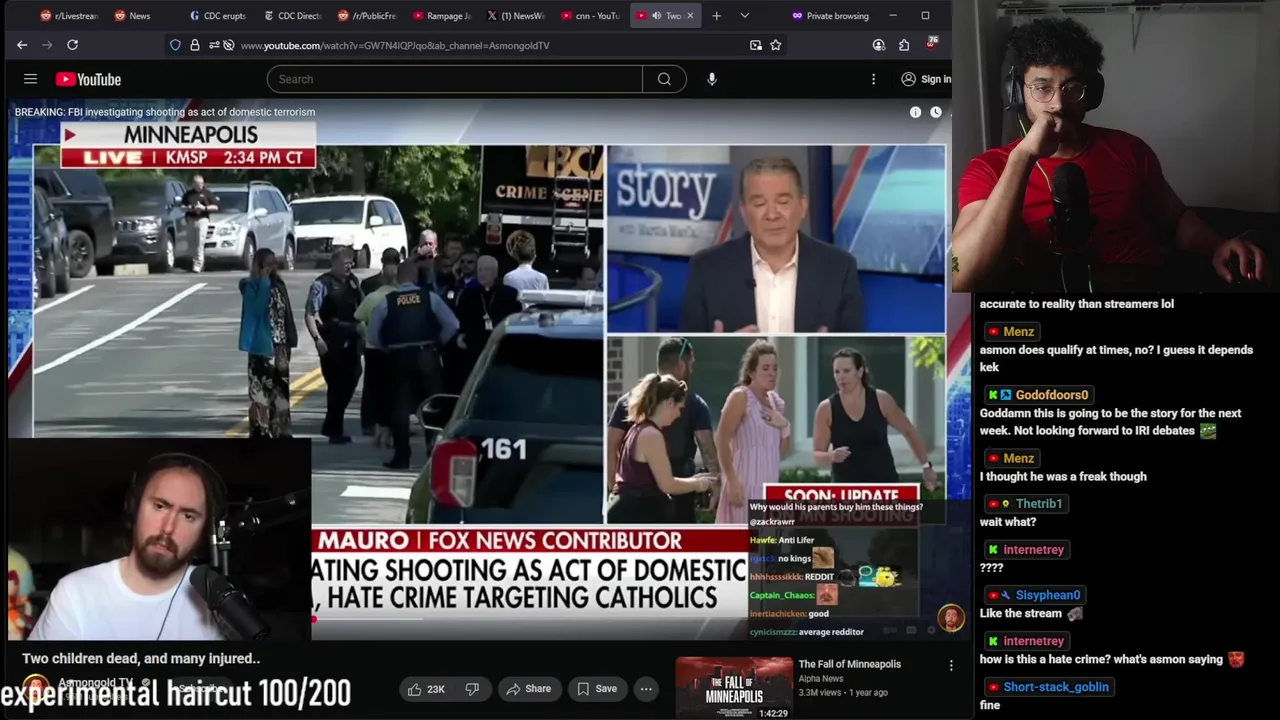Open Alpha News channel link
1280x720 pixels.
pos(821,679)
